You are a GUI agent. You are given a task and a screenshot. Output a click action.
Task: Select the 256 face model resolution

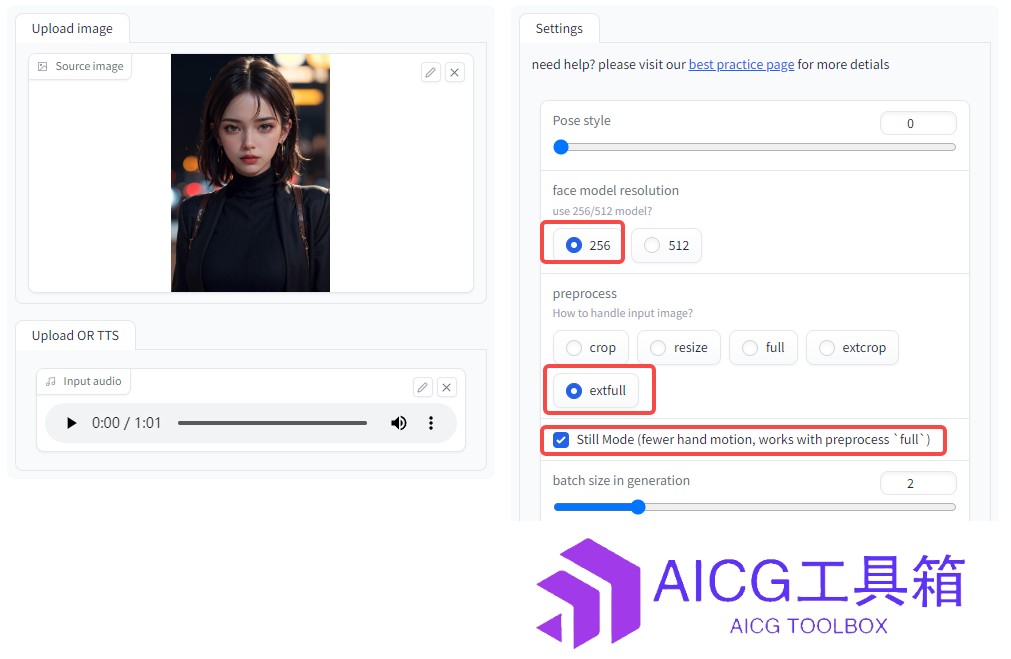pyautogui.click(x=587, y=245)
